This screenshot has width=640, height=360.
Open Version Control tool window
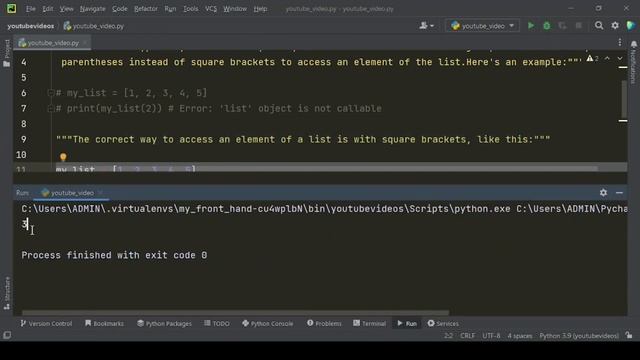[46, 323]
